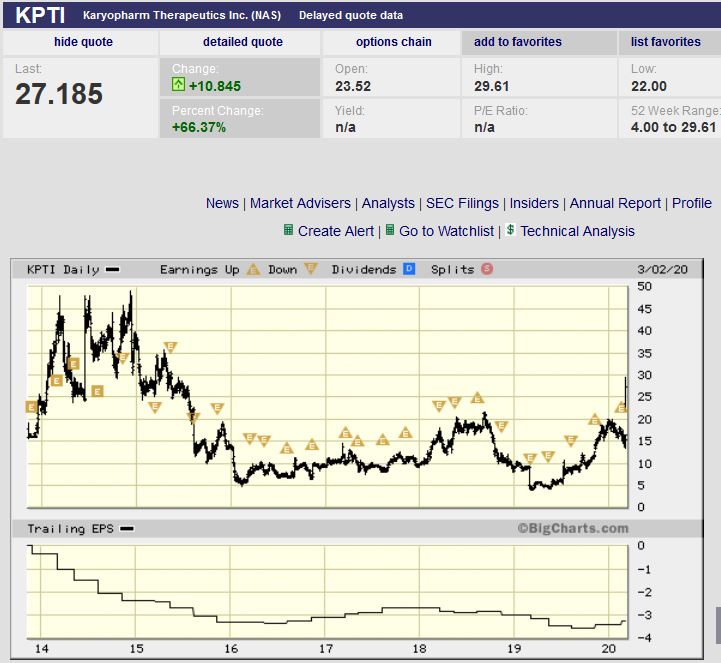Open list favorites

(x=665, y=42)
